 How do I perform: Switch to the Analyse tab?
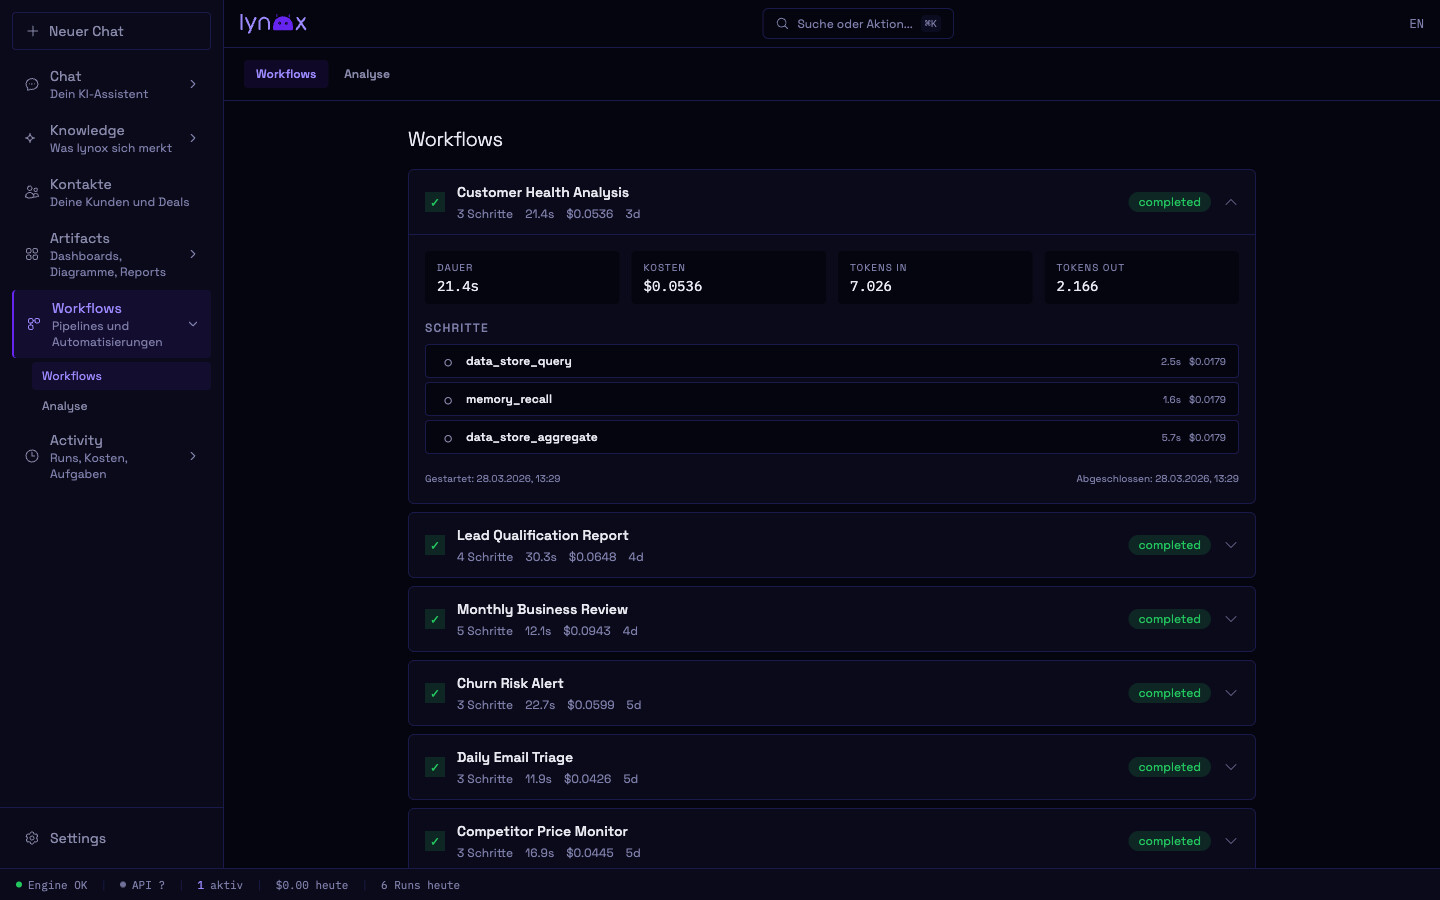click(x=367, y=73)
